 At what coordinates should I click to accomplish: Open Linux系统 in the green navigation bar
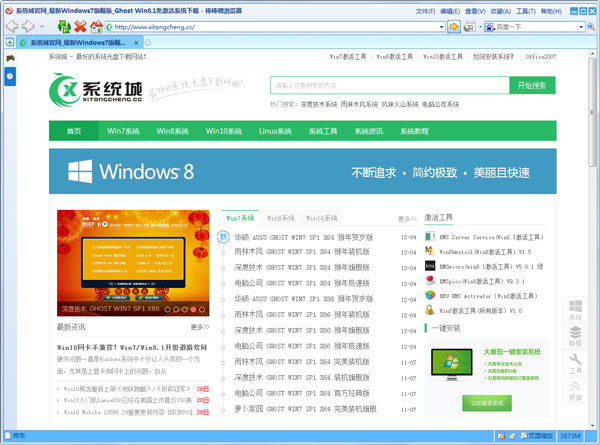[275, 131]
